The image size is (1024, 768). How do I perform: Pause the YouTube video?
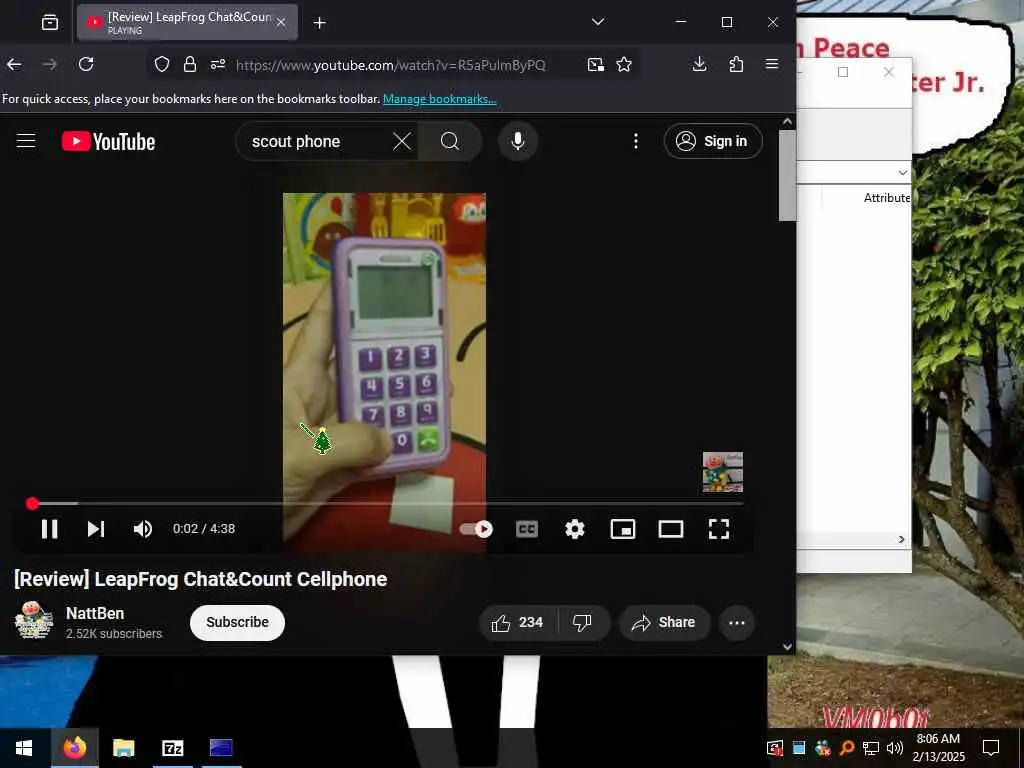click(50, 529)
